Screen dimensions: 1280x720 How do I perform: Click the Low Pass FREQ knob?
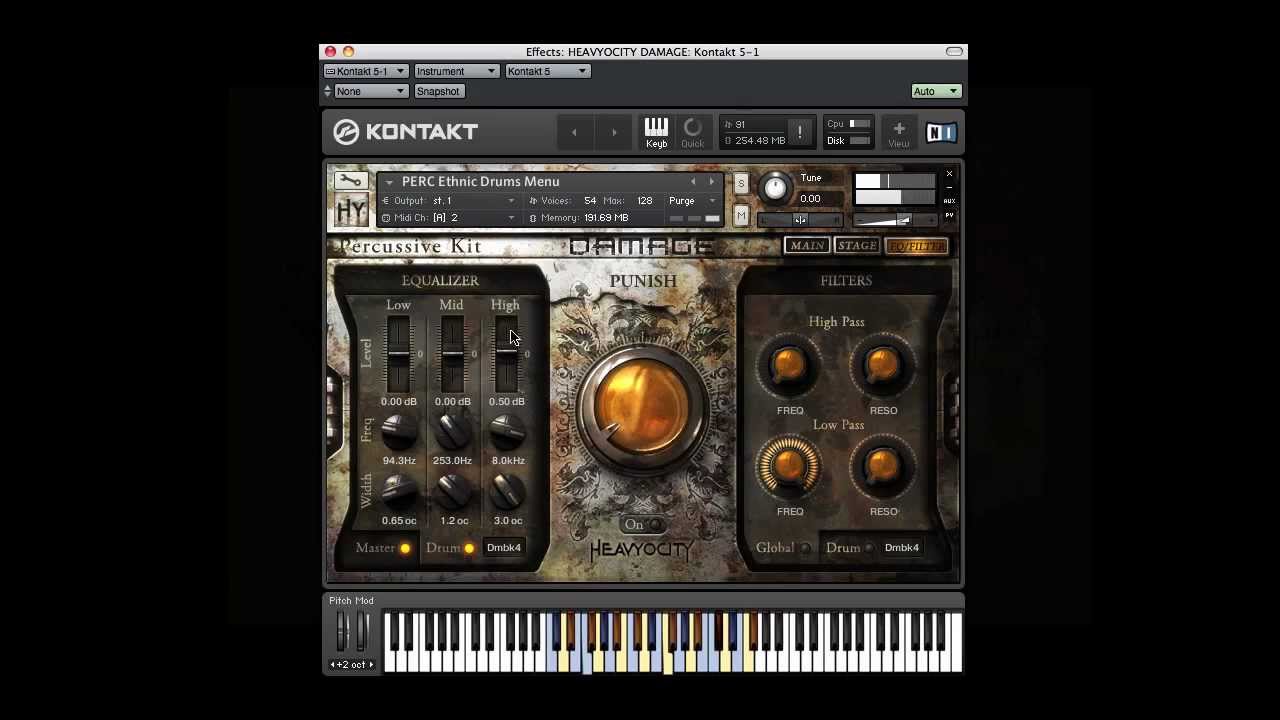click(789, 466)
